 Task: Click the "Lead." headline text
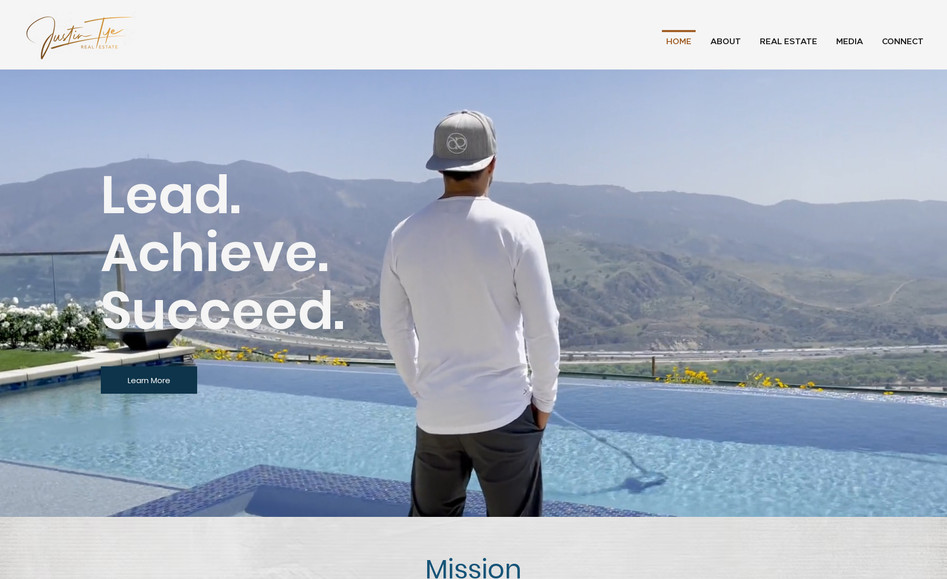pos(171,194)
